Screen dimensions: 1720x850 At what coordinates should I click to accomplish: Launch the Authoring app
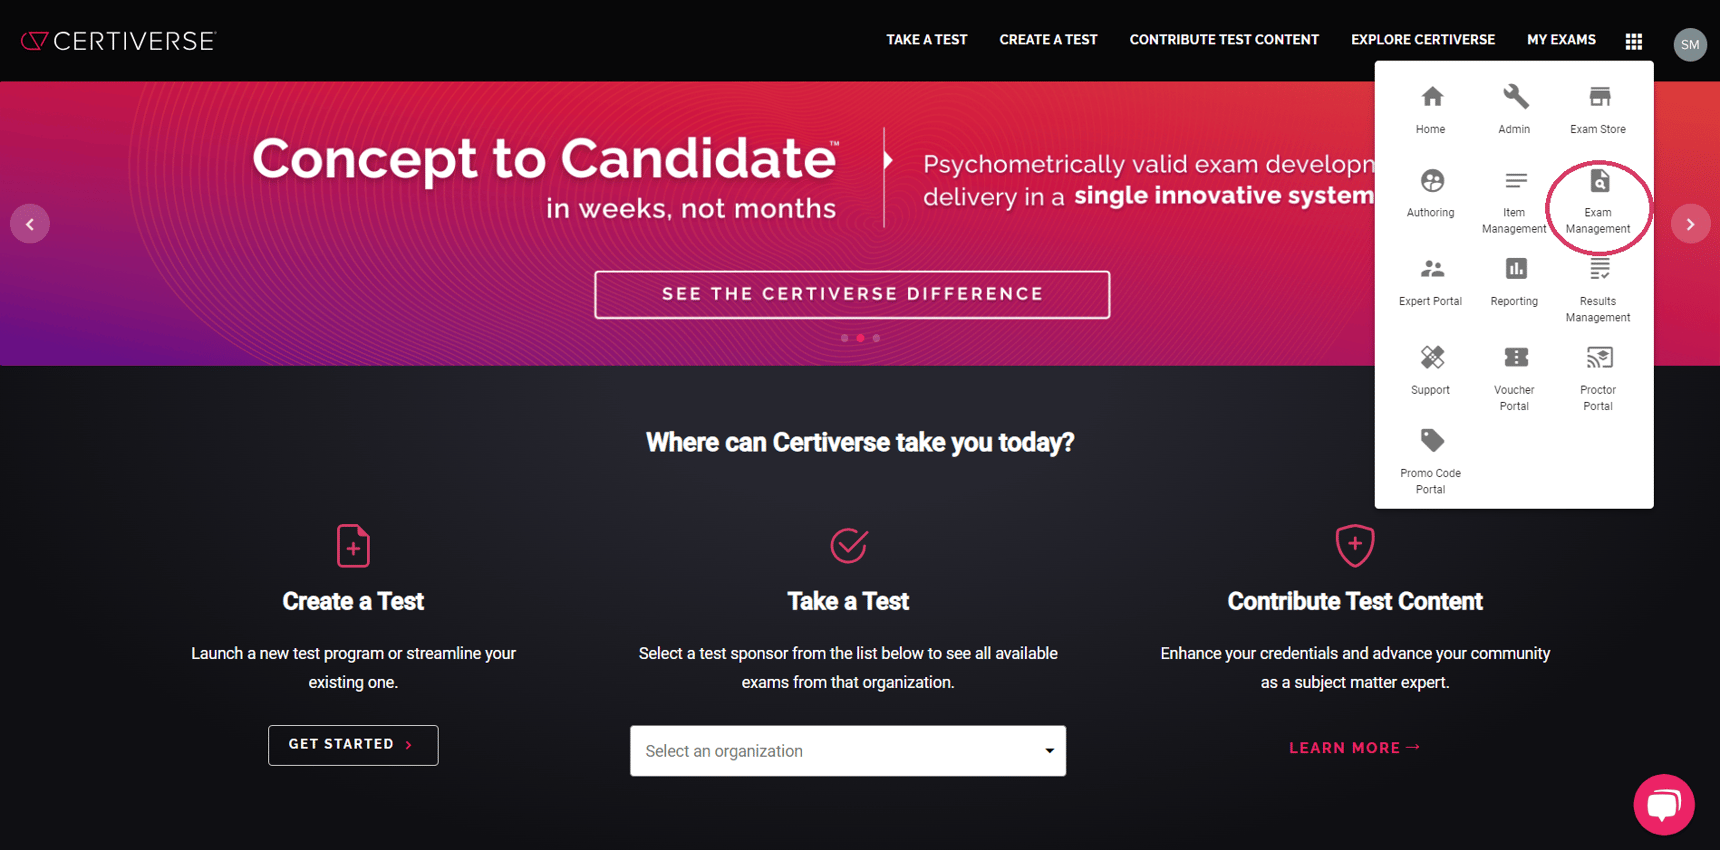tap(1431, 182)
